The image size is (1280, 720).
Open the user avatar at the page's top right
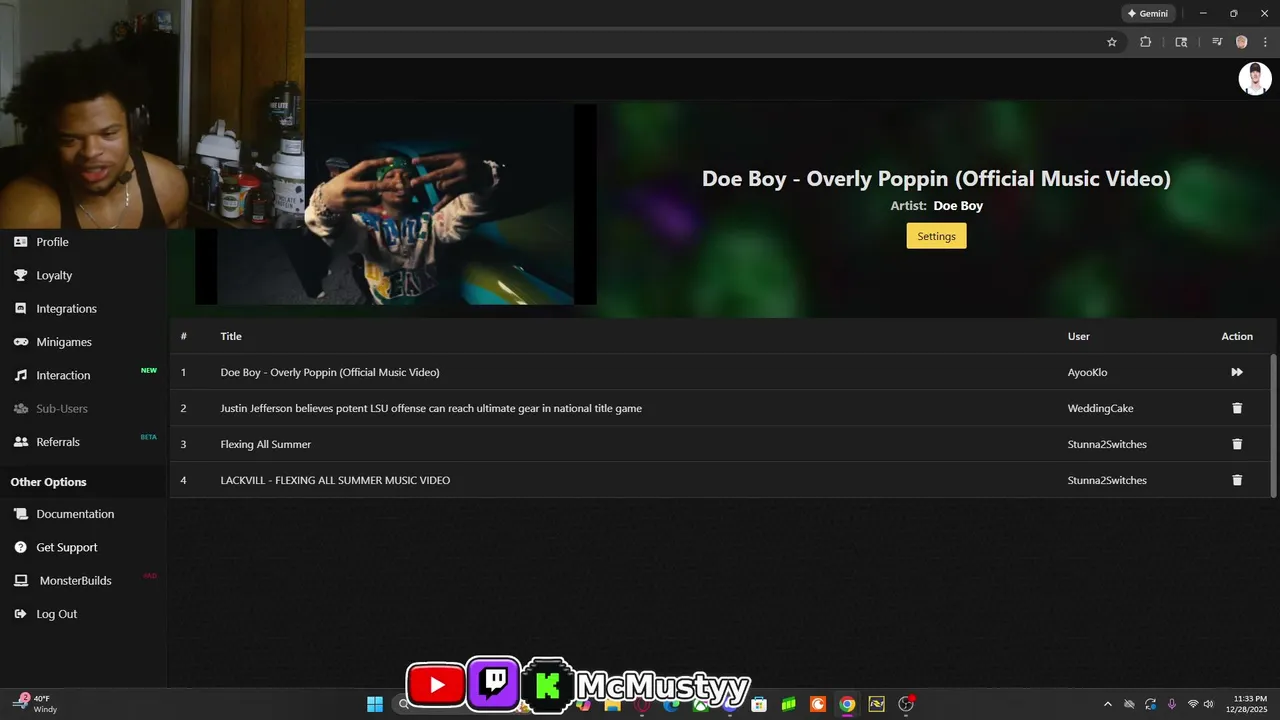click(x=1255, y=79)
